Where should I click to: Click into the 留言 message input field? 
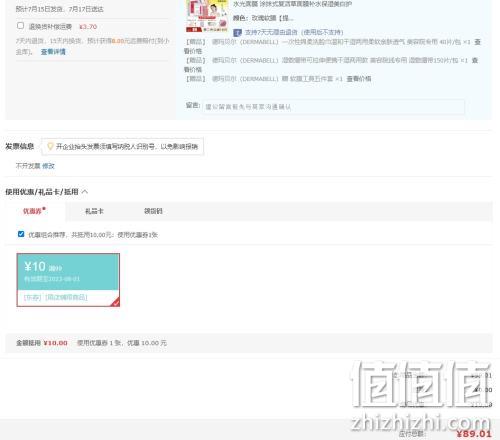click(333, 107)
